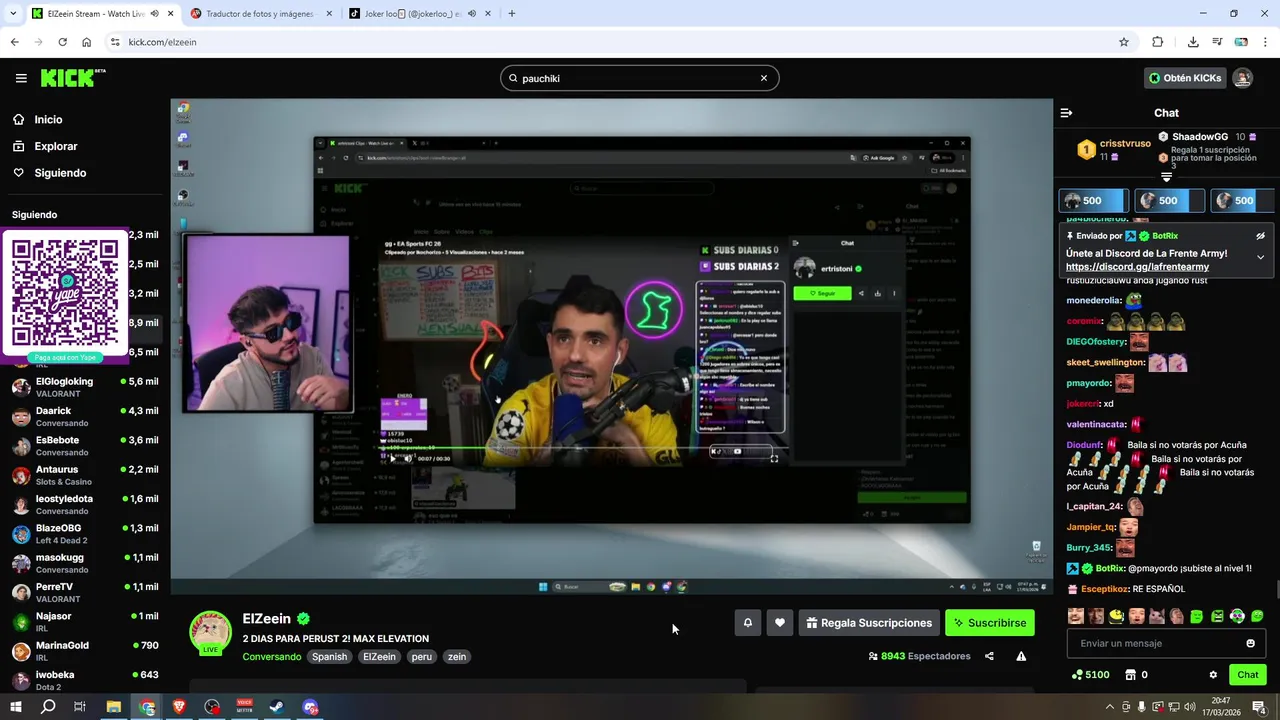Send message with green Chat button
1280x720 pixels.
tap(1248, 675)
